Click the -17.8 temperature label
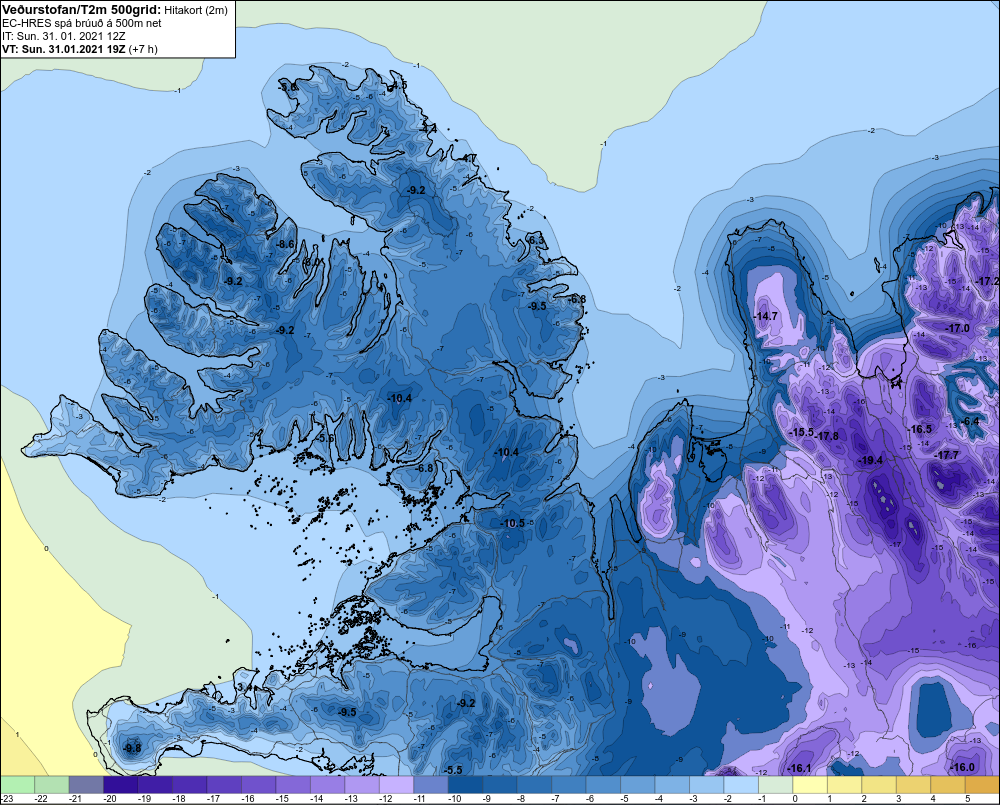Viewport: 1000px width, 805px height. [x=827, y=436]
